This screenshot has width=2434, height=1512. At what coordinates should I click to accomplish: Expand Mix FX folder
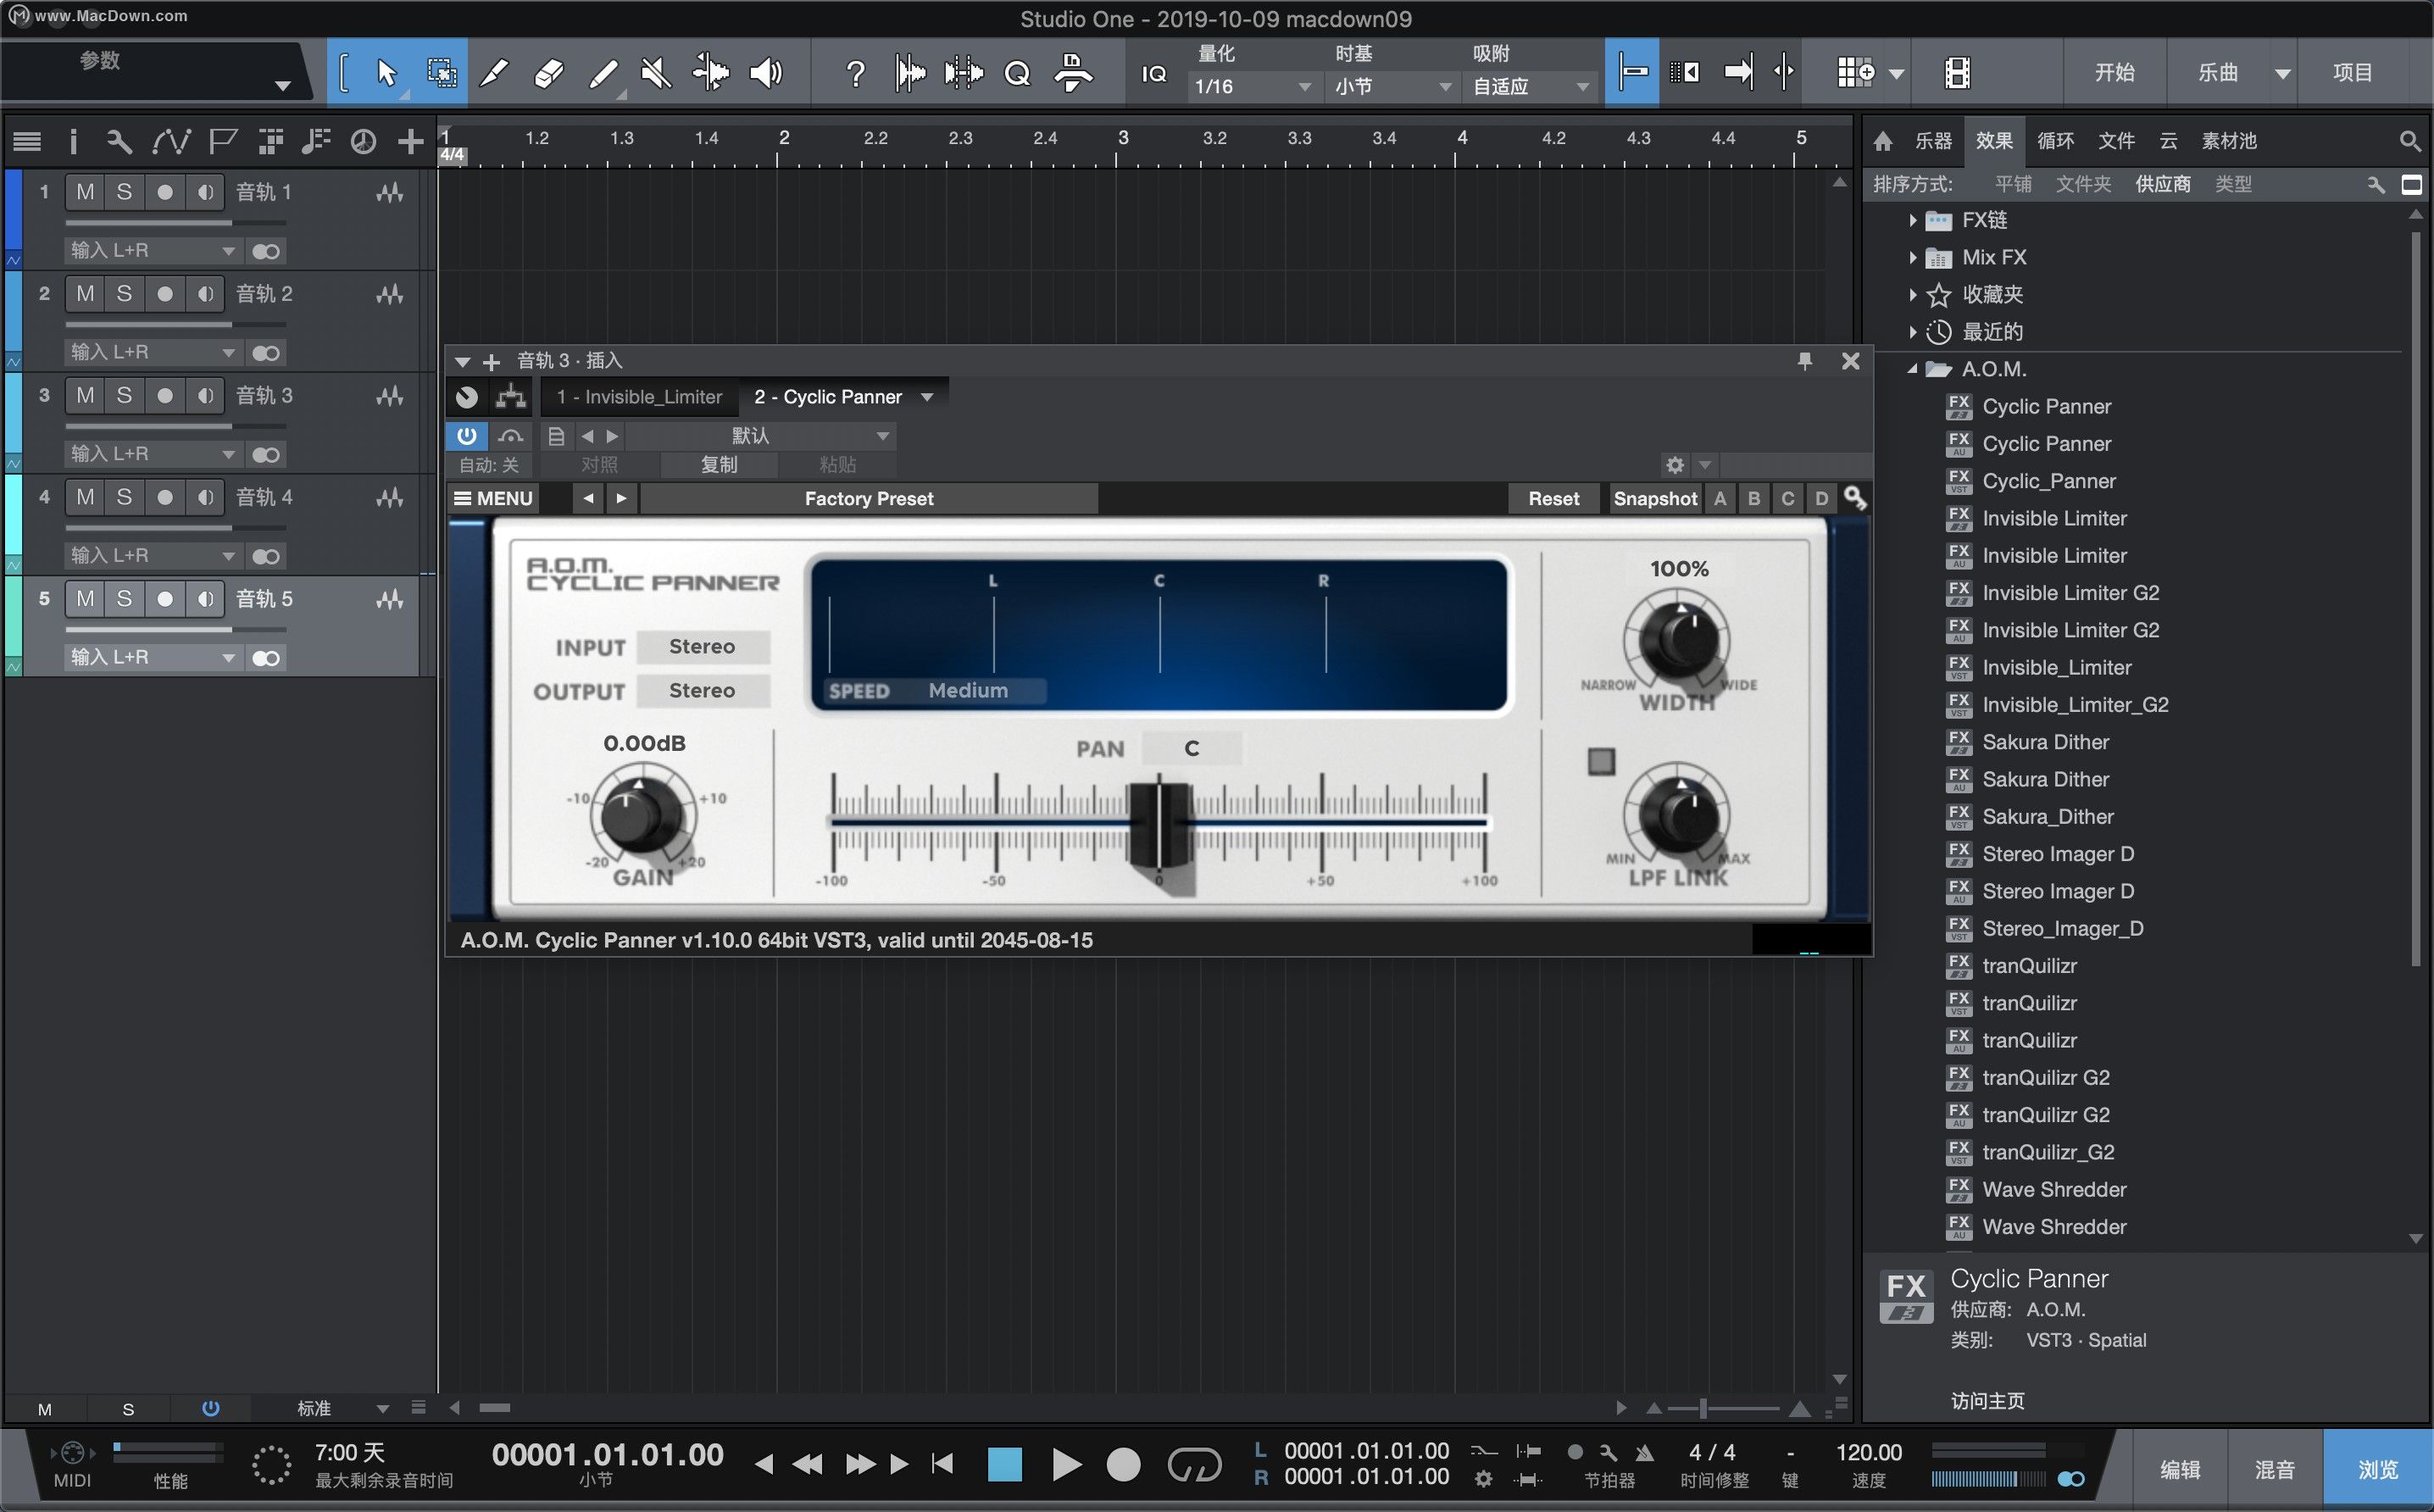pos(1912,257)
